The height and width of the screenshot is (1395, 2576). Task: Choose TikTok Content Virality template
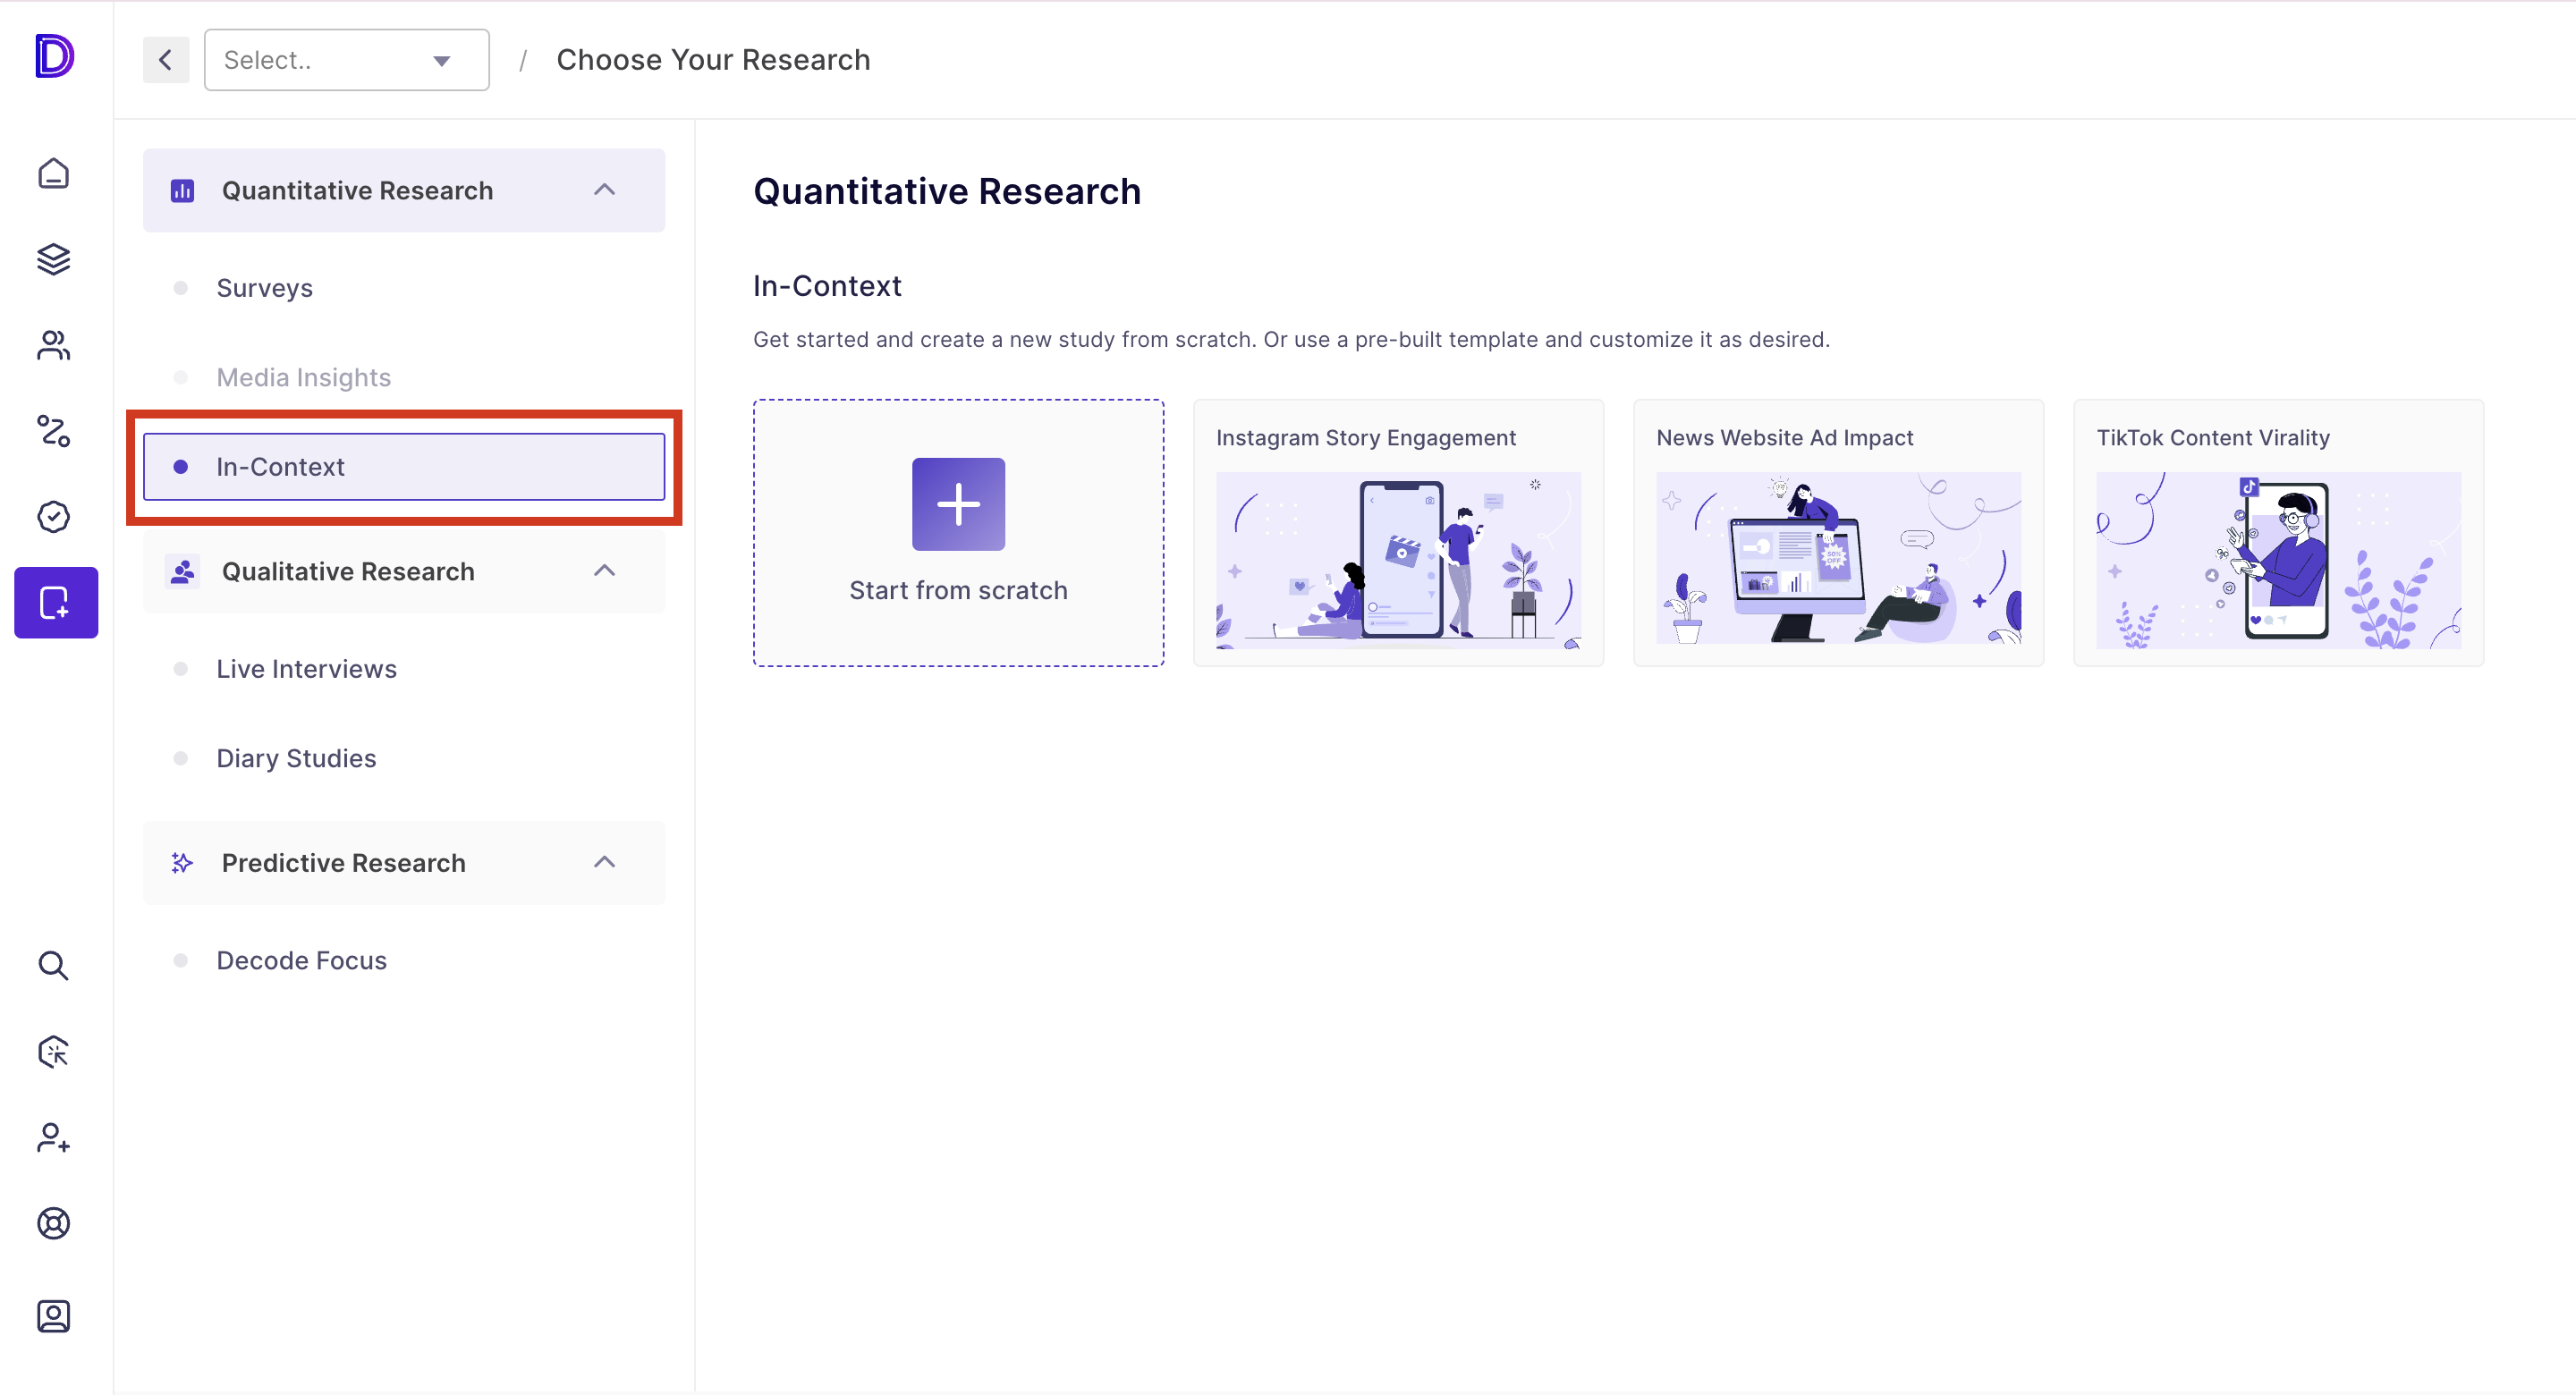tap(2278, 533)
